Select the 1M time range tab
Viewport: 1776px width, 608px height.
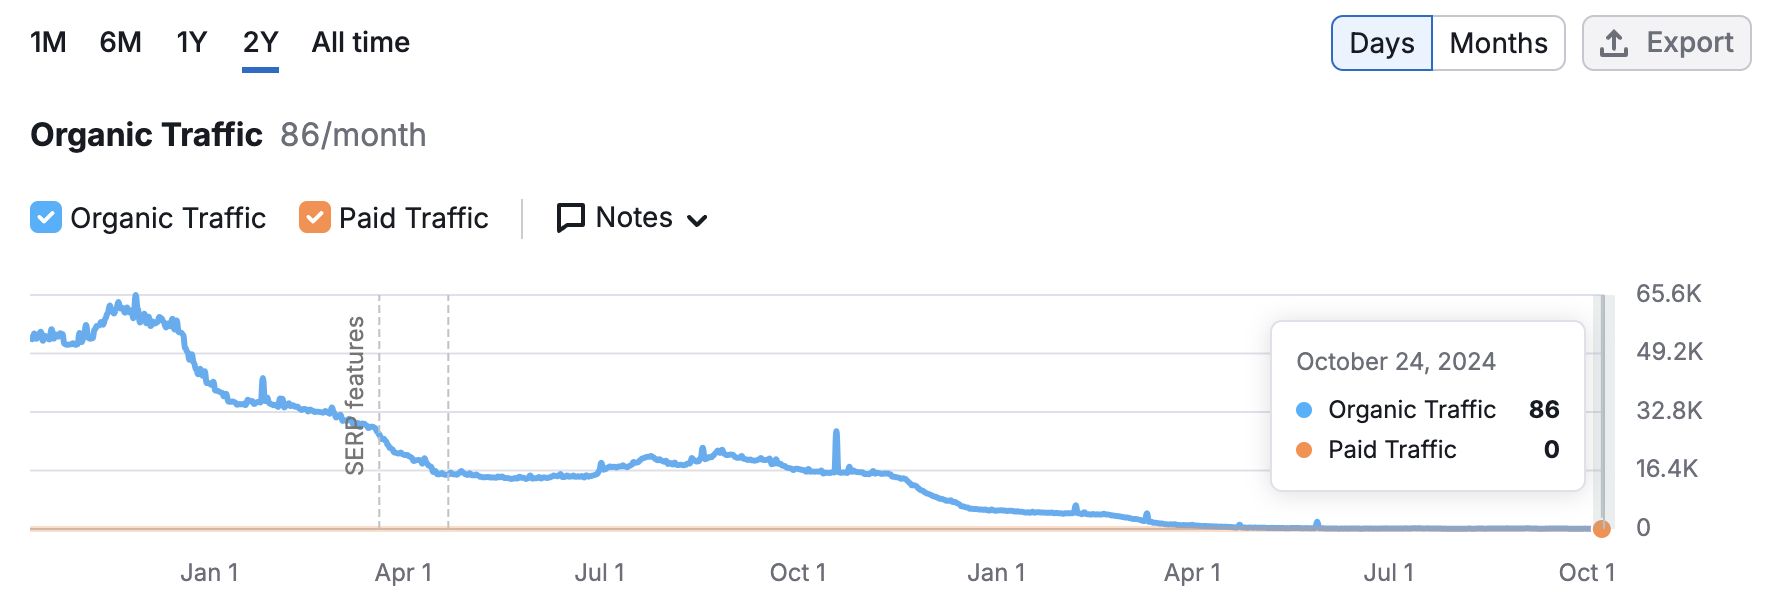48,42
